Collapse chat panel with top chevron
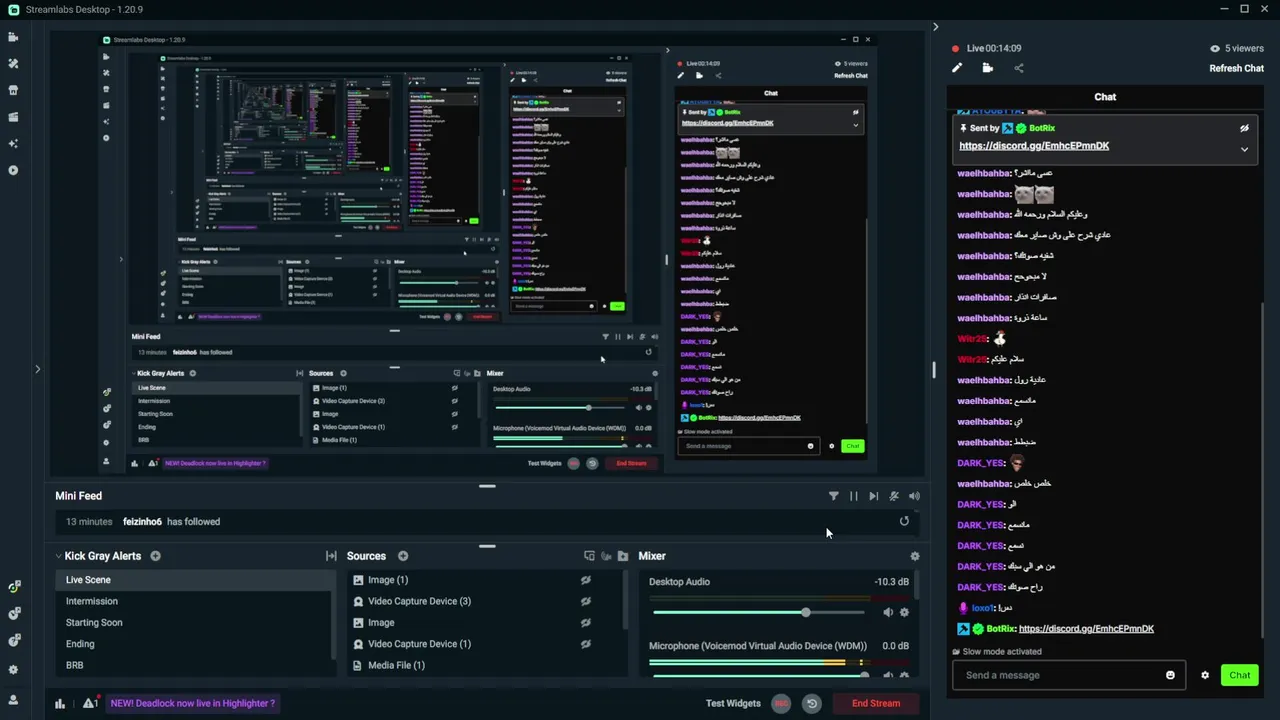 [x=936, y=27]
